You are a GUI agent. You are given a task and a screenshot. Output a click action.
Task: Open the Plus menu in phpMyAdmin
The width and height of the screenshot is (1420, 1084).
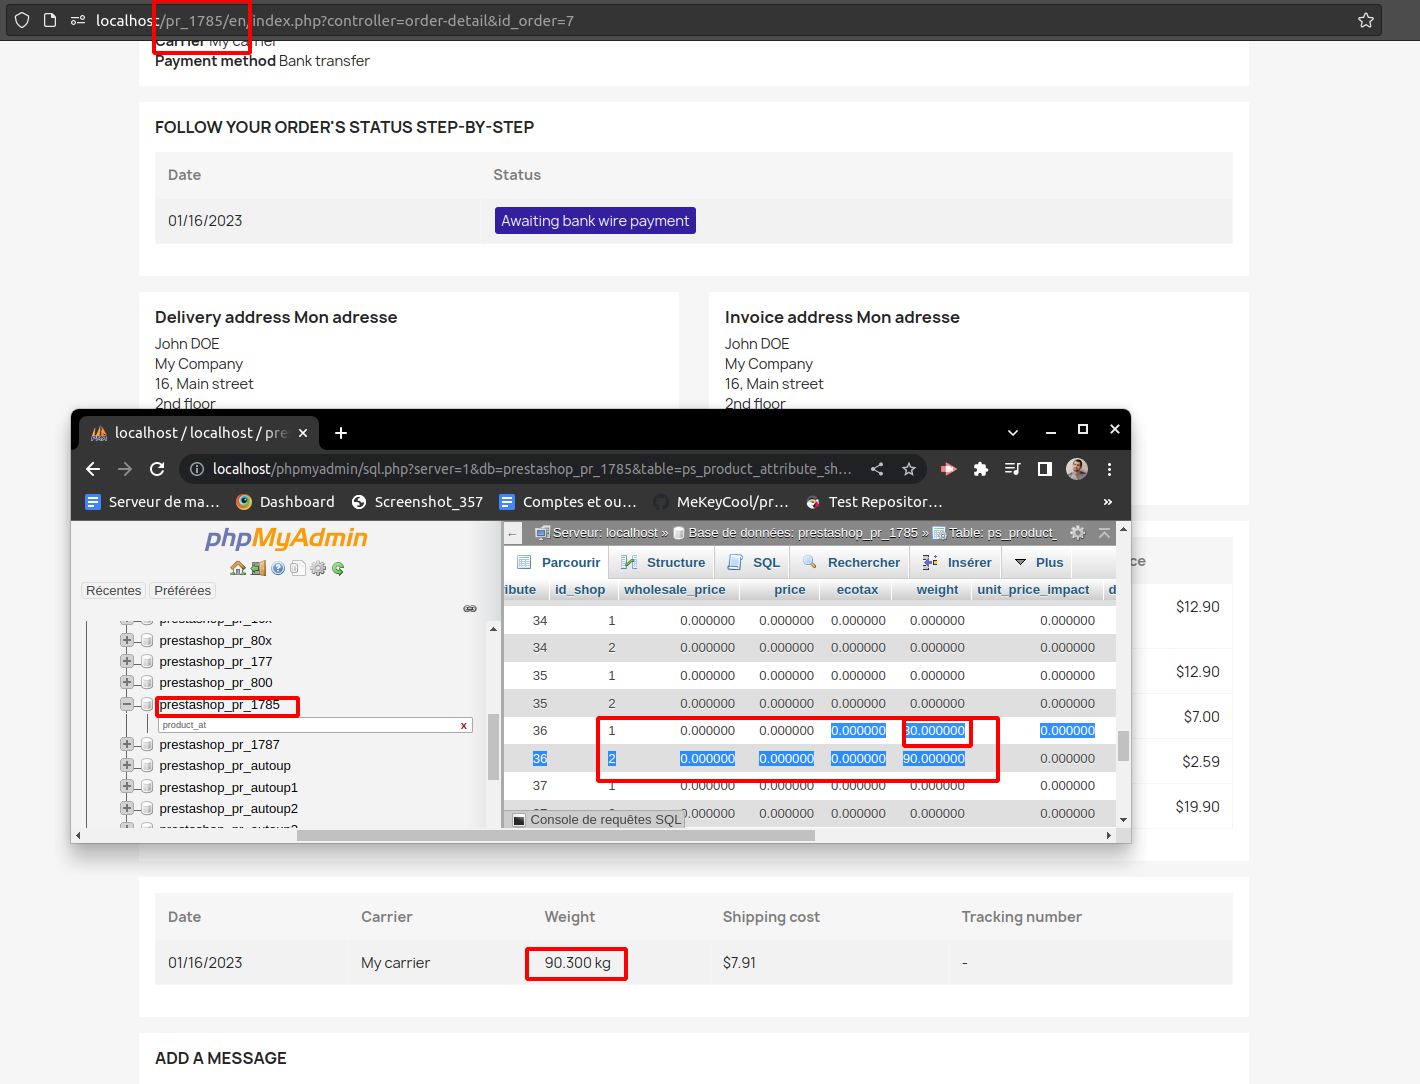(1037, 561)
